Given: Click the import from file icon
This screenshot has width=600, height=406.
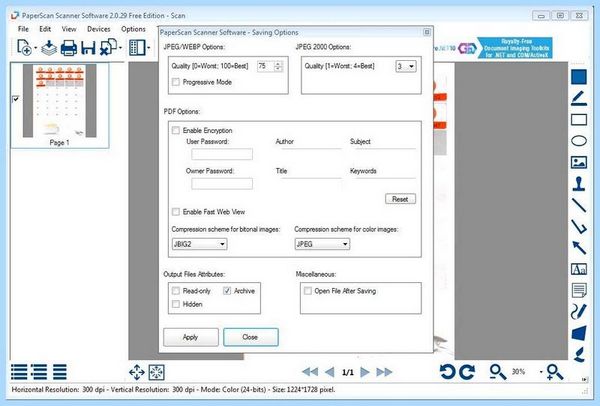Looking at the screenshot, I should tap(49, 48).
